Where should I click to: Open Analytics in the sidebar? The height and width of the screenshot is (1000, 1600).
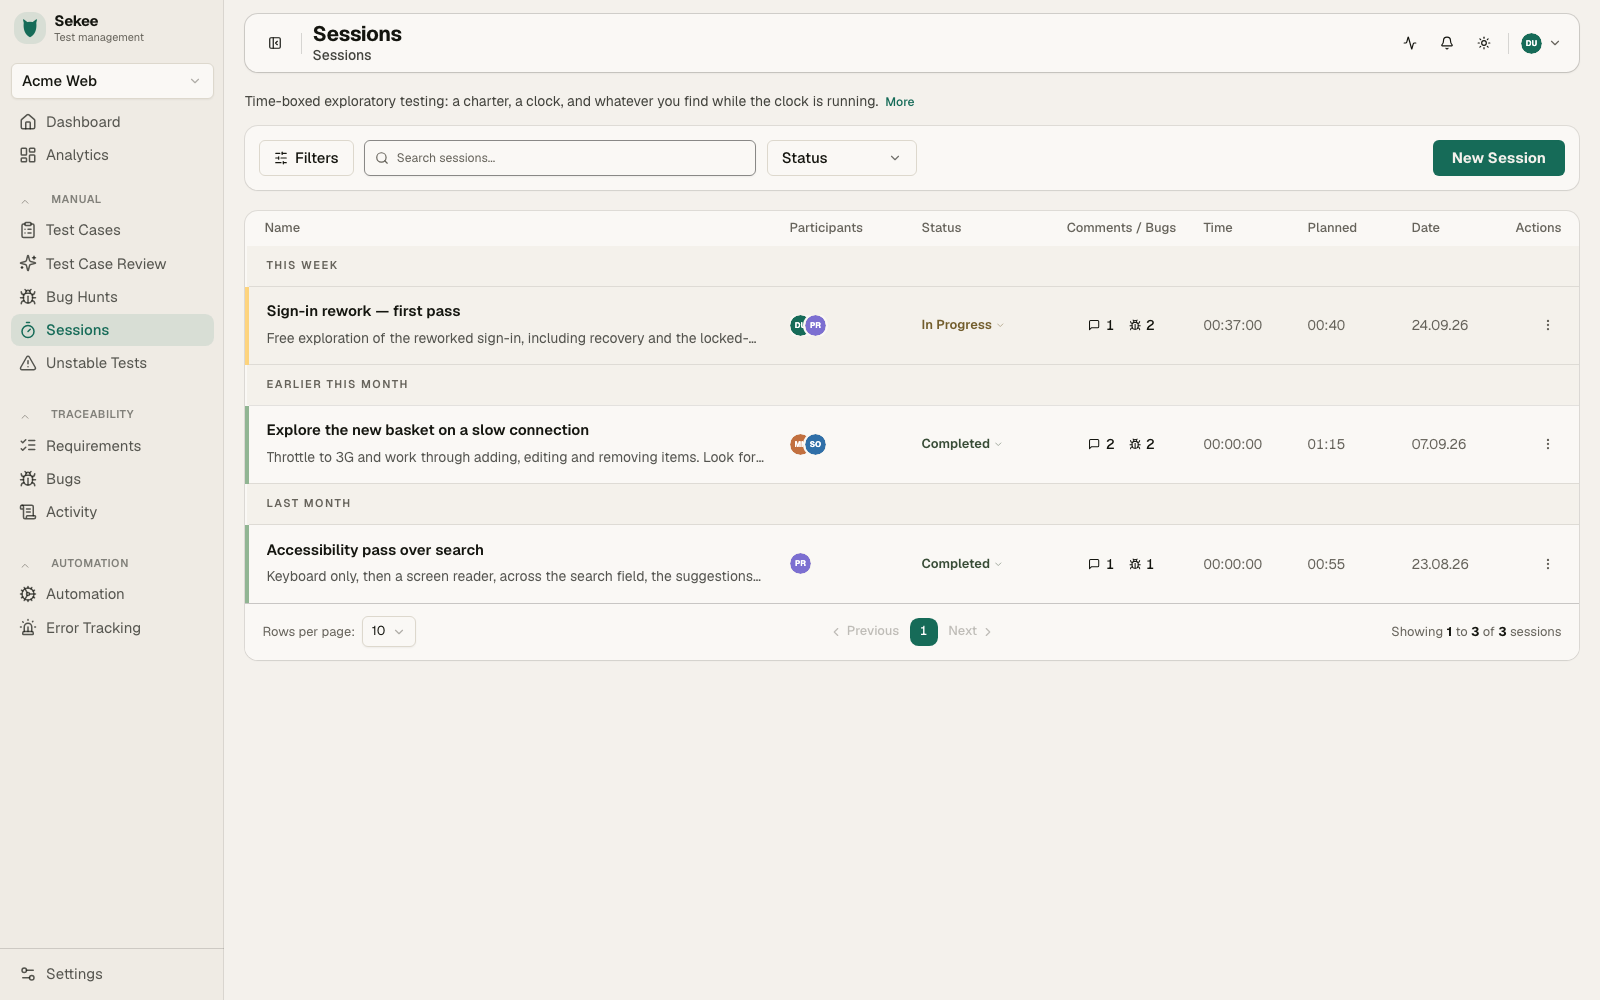coord(112,155)
